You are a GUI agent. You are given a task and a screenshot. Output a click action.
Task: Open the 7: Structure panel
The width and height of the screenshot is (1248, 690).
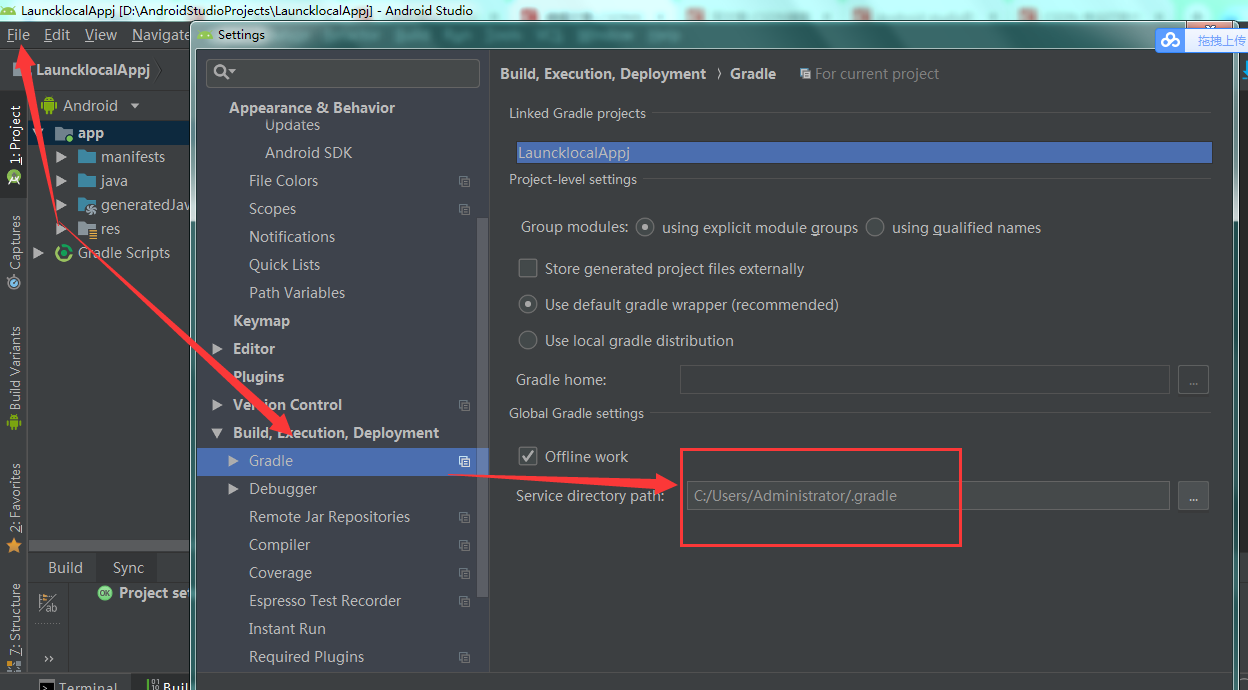tap(14, 620)
